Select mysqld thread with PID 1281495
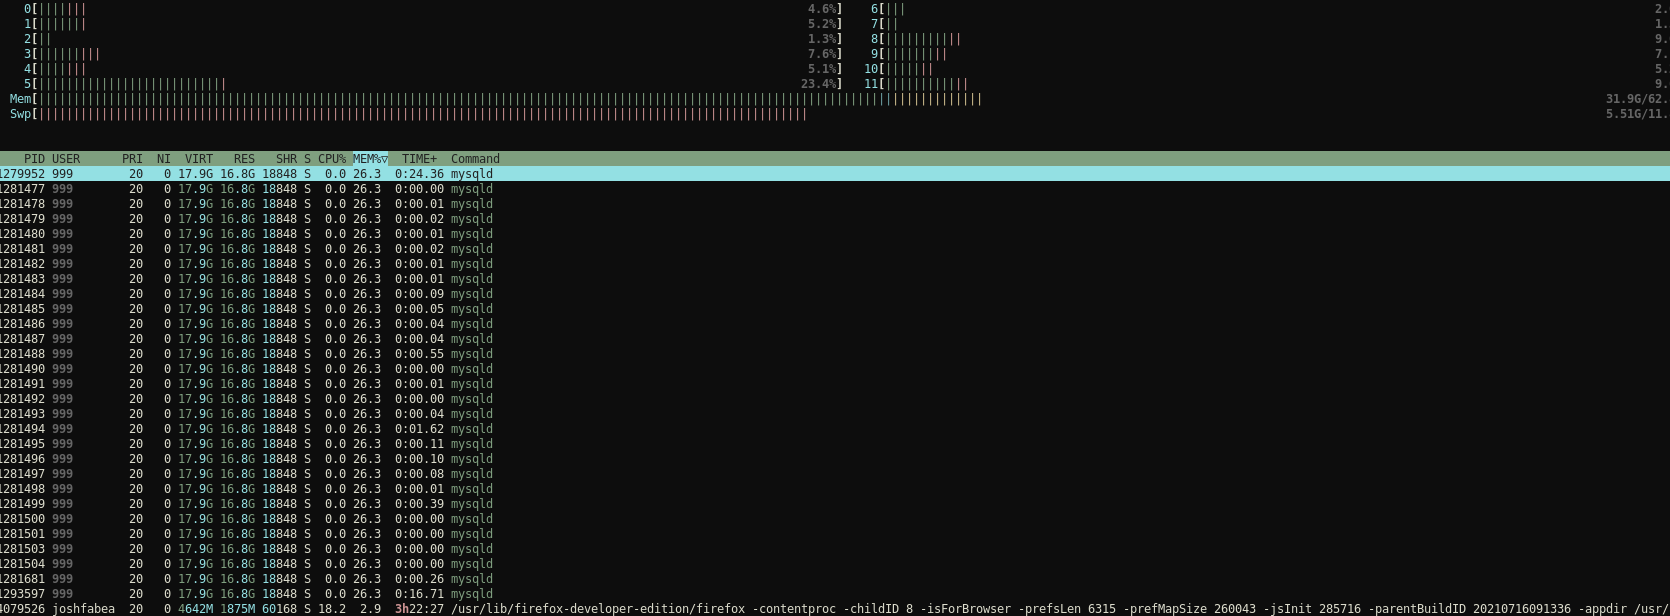 (835, 444)
